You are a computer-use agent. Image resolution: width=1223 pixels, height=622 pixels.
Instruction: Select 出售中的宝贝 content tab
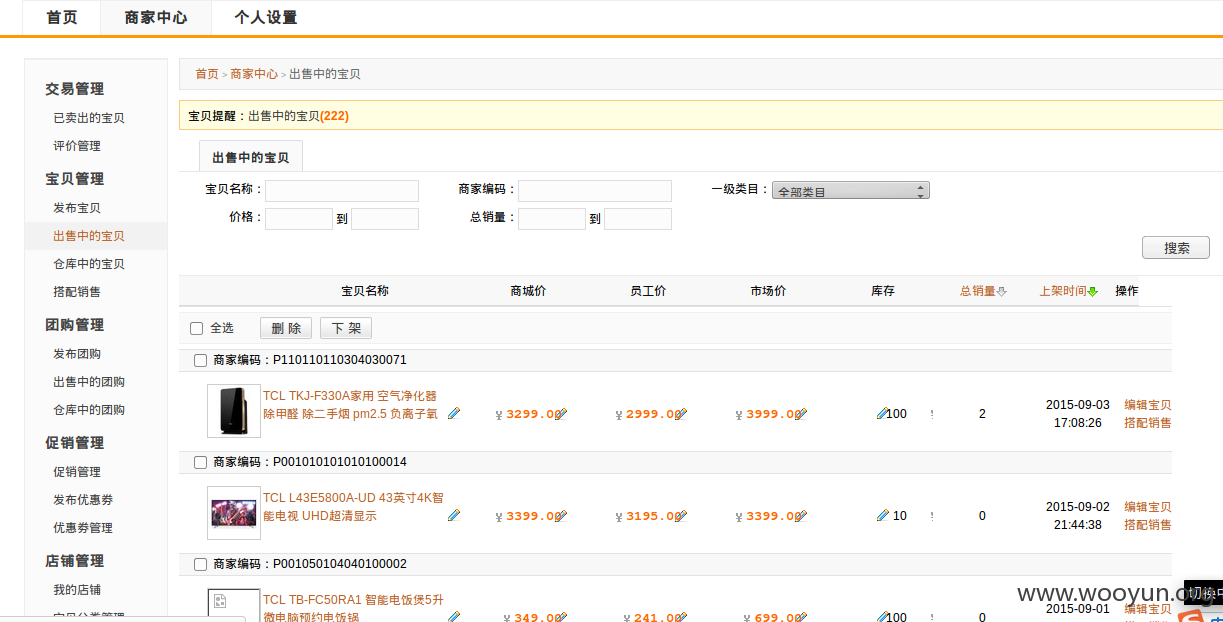click(251, 157)
